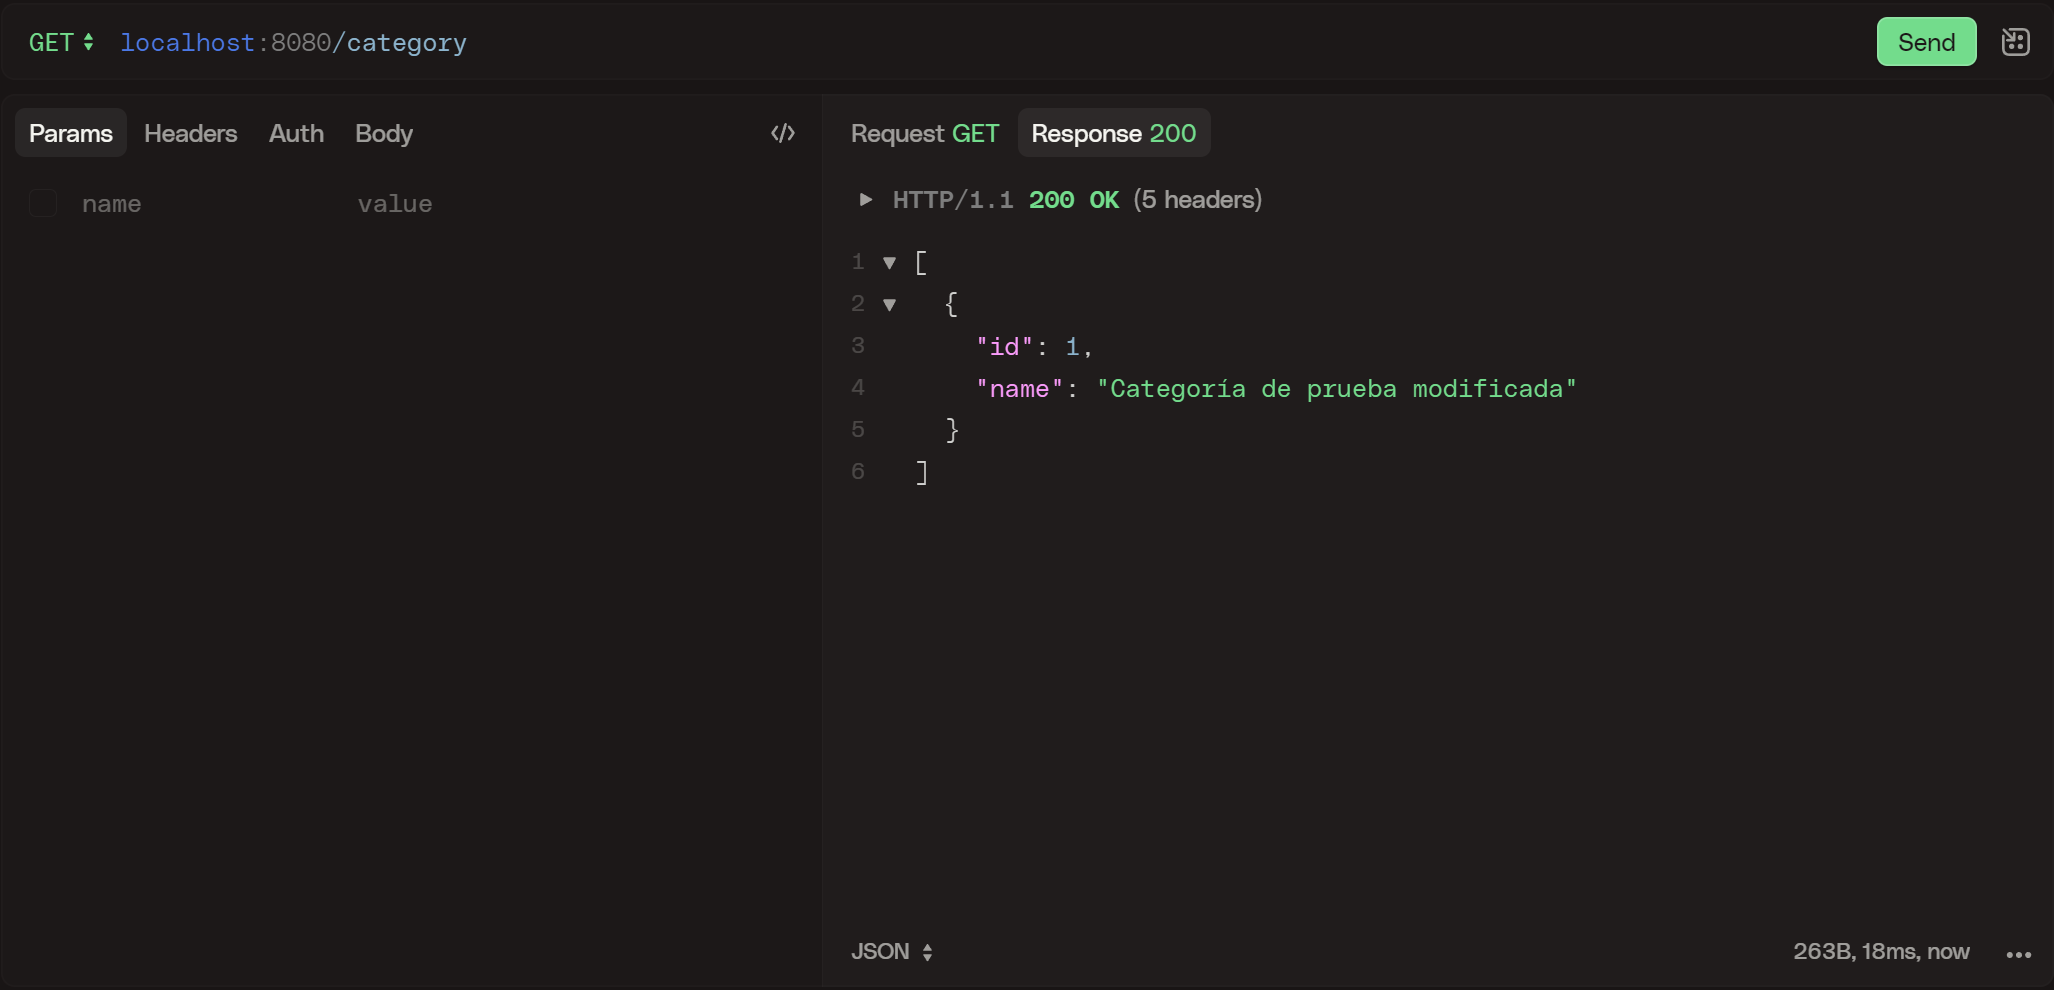Collapse the JSON array on line 1

(889, 263)
